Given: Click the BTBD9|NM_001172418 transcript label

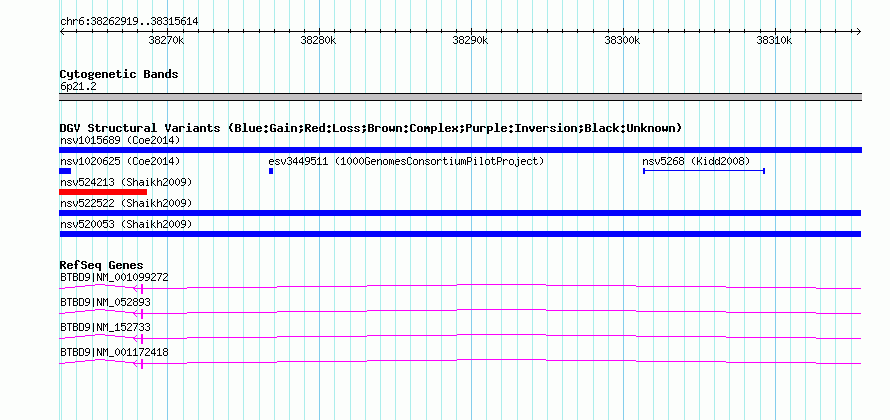Looking at the screenshot, I should (114, 352).
